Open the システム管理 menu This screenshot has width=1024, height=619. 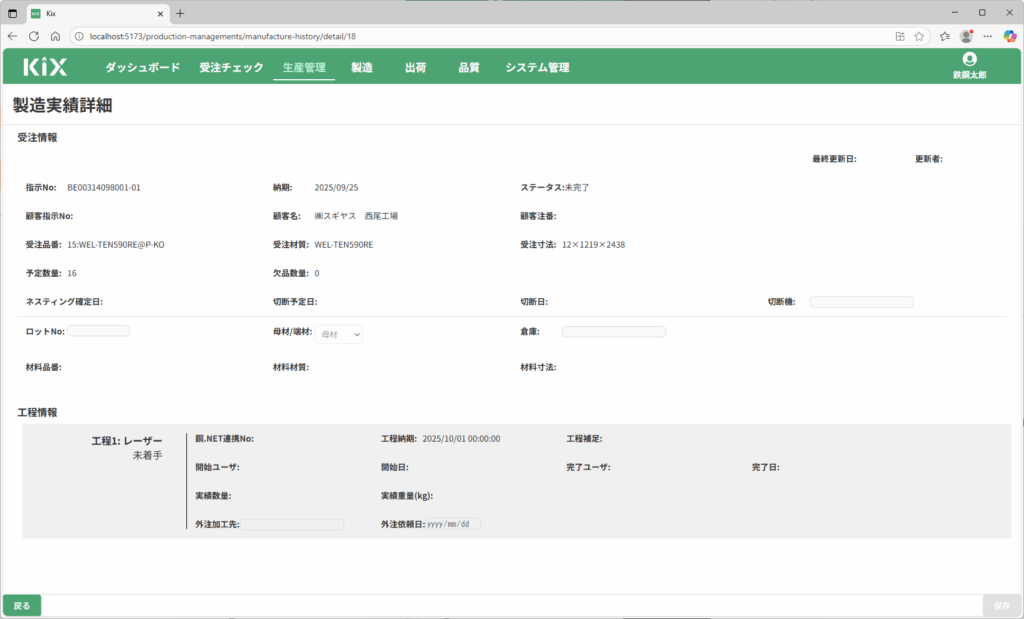537,68
